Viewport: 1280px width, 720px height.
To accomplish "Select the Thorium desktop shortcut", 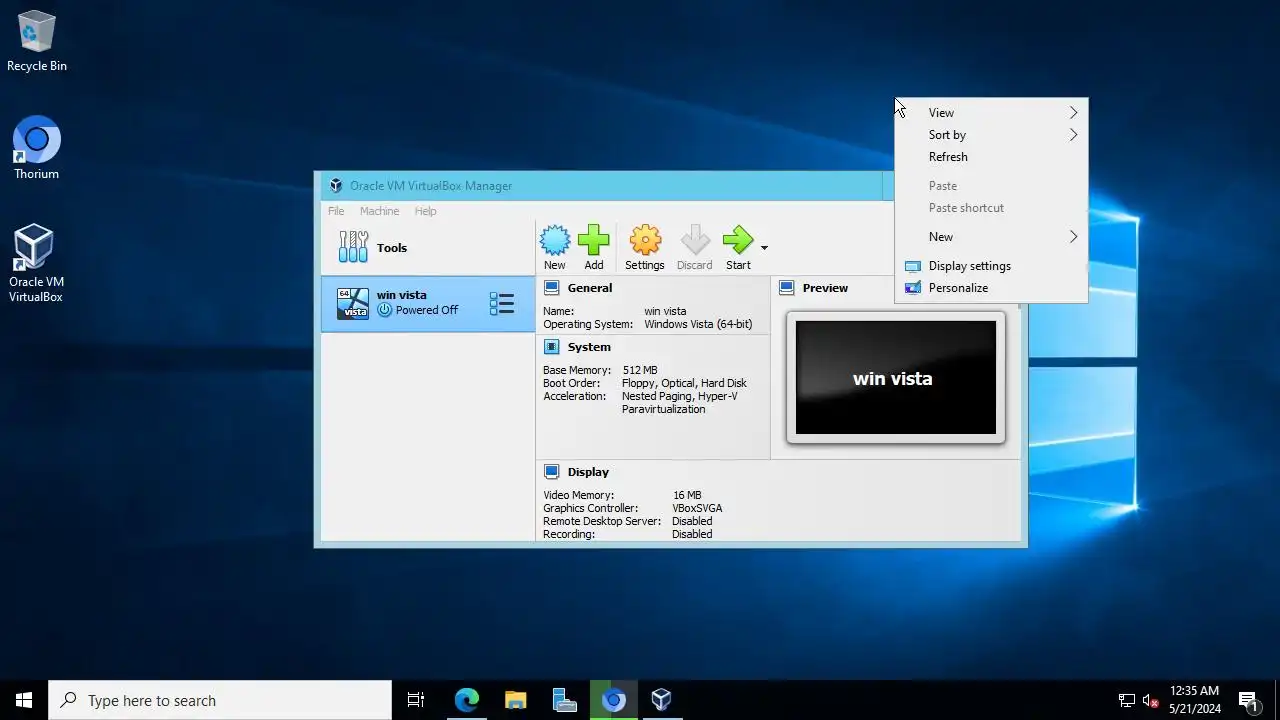I will coord(37,149).
